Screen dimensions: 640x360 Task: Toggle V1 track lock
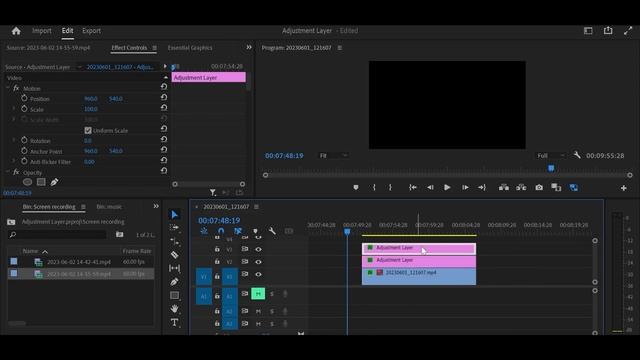coord(217,276)
